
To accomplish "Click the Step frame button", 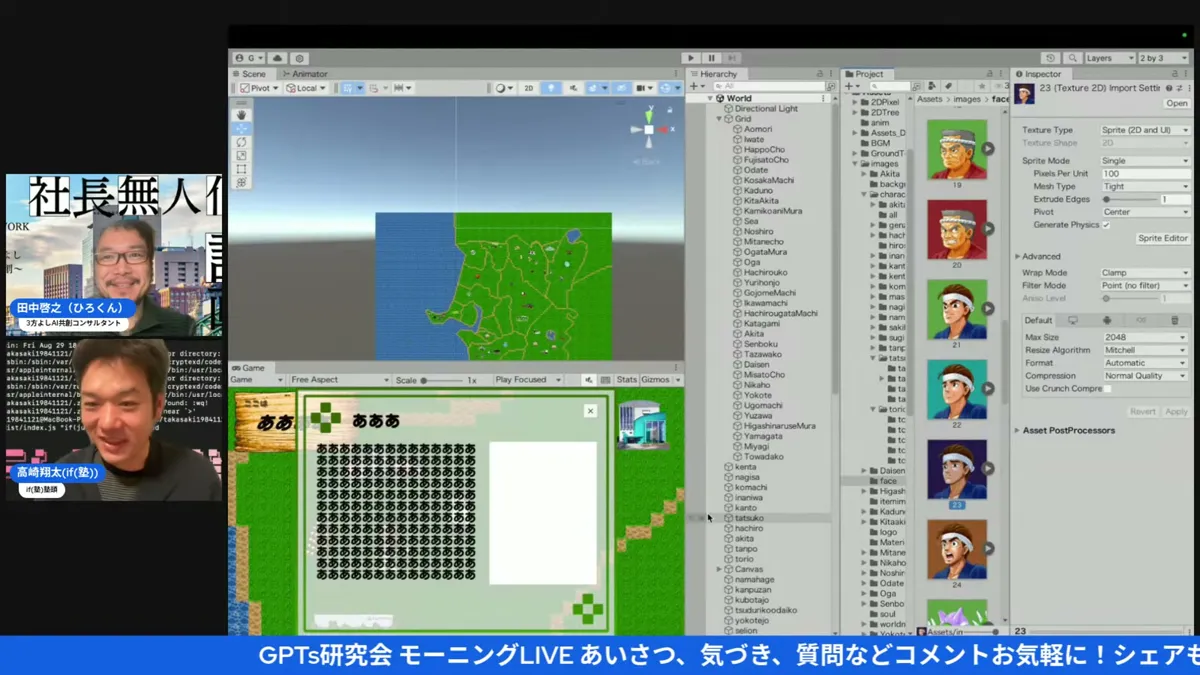I will click(x=732, y=59).
